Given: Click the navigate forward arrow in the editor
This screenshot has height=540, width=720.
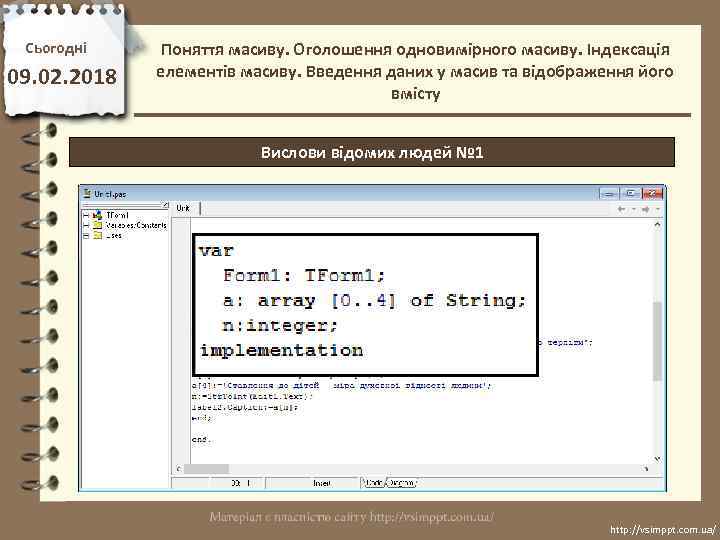Looking at the screenshot, I should (646, 209).
